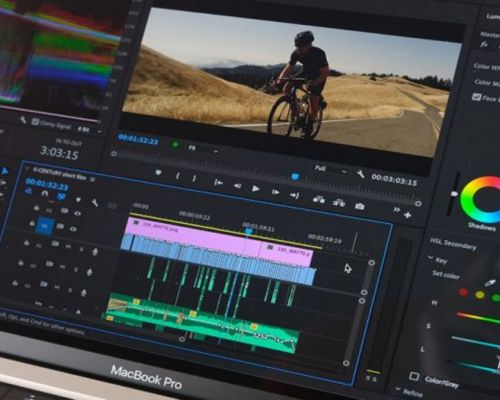This screenshot has width=500, height=400.
Task: Click the timeline panel playhead timecode 00:01:52:23
Action: point(47,184)
